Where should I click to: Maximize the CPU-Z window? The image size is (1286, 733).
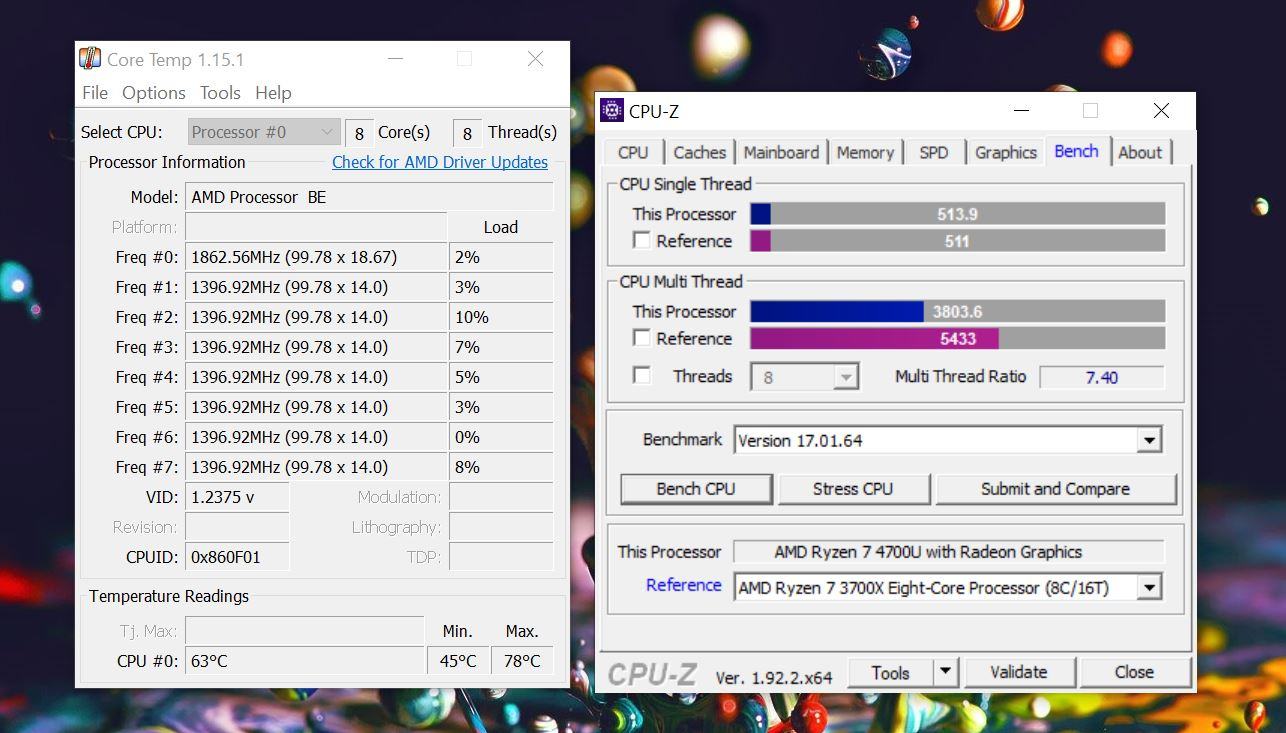(x=1090, y=110)
